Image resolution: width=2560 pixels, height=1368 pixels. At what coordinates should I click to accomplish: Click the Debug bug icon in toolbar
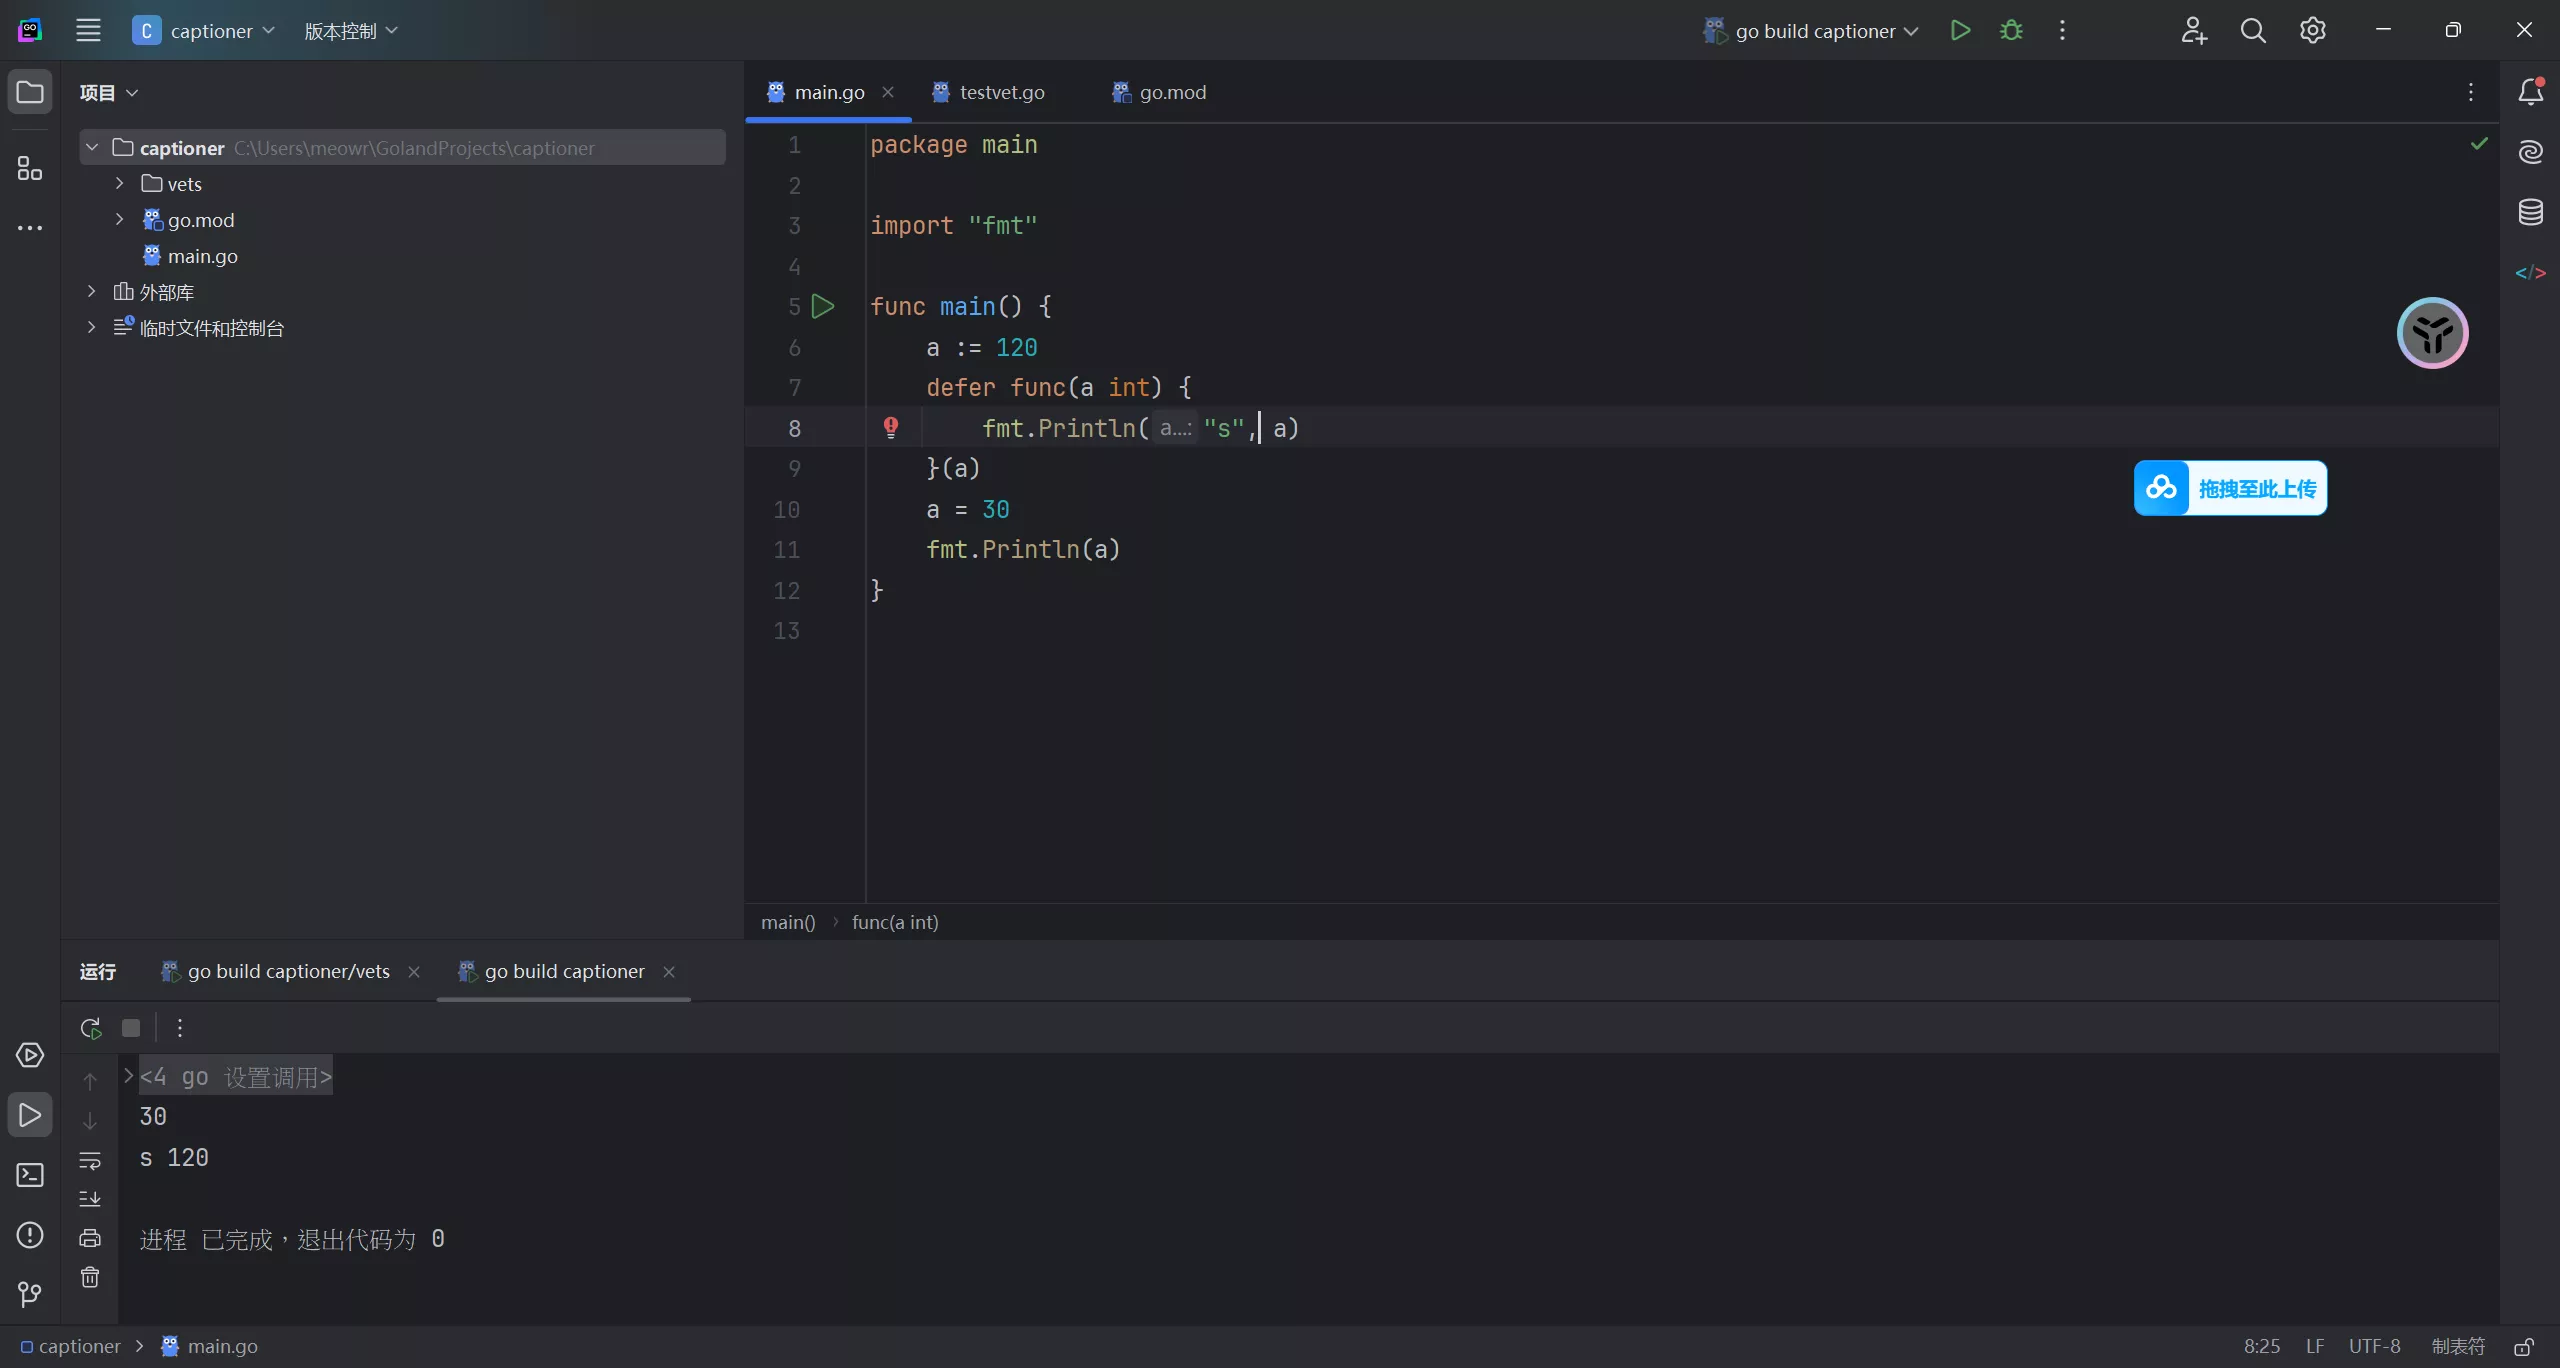point(2011,31)
